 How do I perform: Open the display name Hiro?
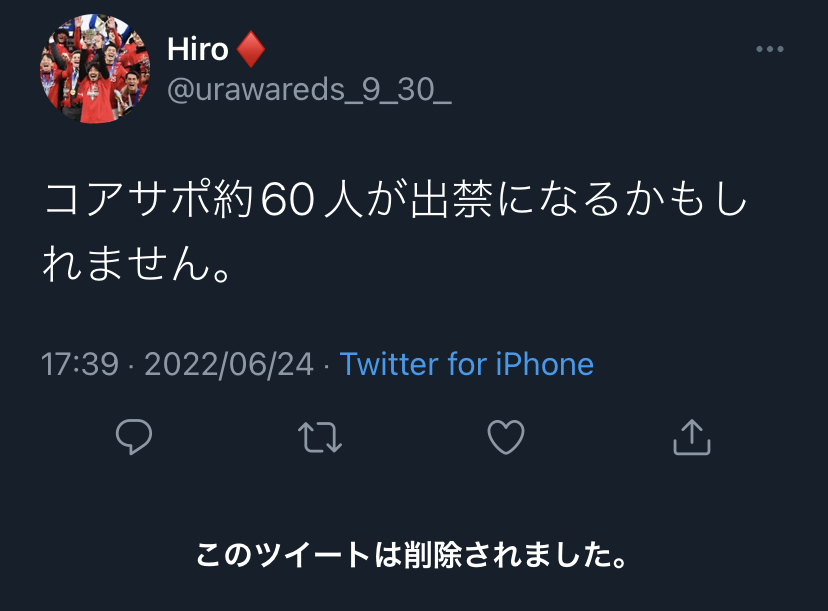pos(197,50)
